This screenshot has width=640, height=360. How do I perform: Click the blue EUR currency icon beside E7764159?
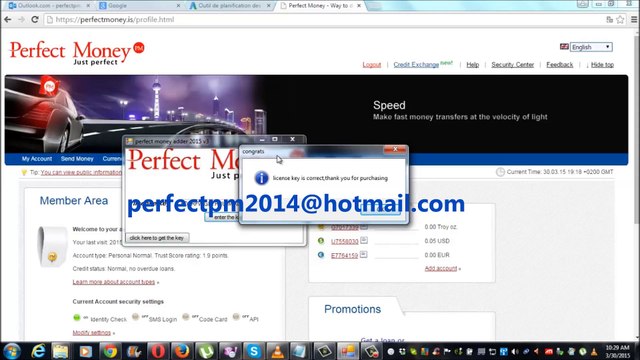coord(321,255)
